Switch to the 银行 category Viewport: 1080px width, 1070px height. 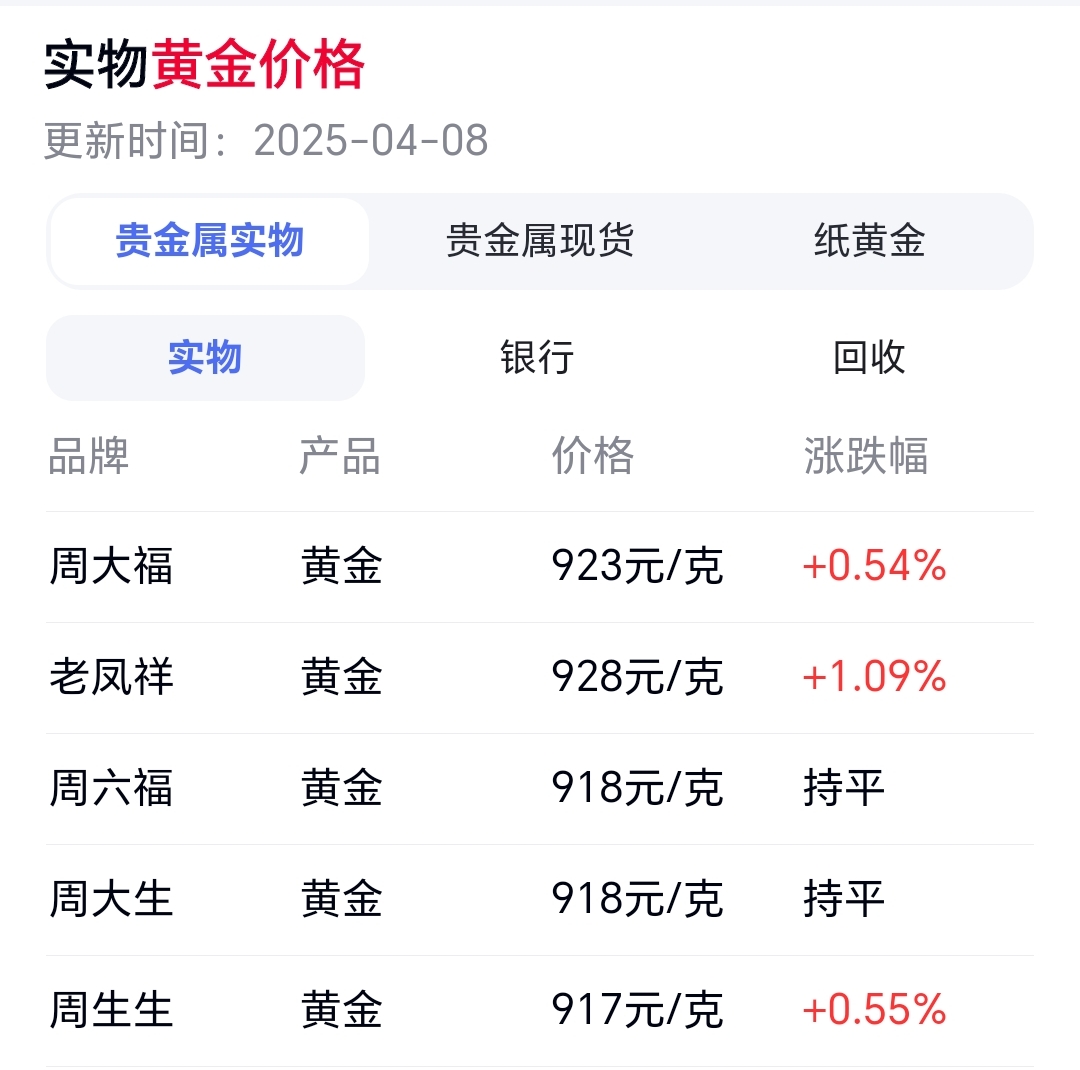point(535,358)
